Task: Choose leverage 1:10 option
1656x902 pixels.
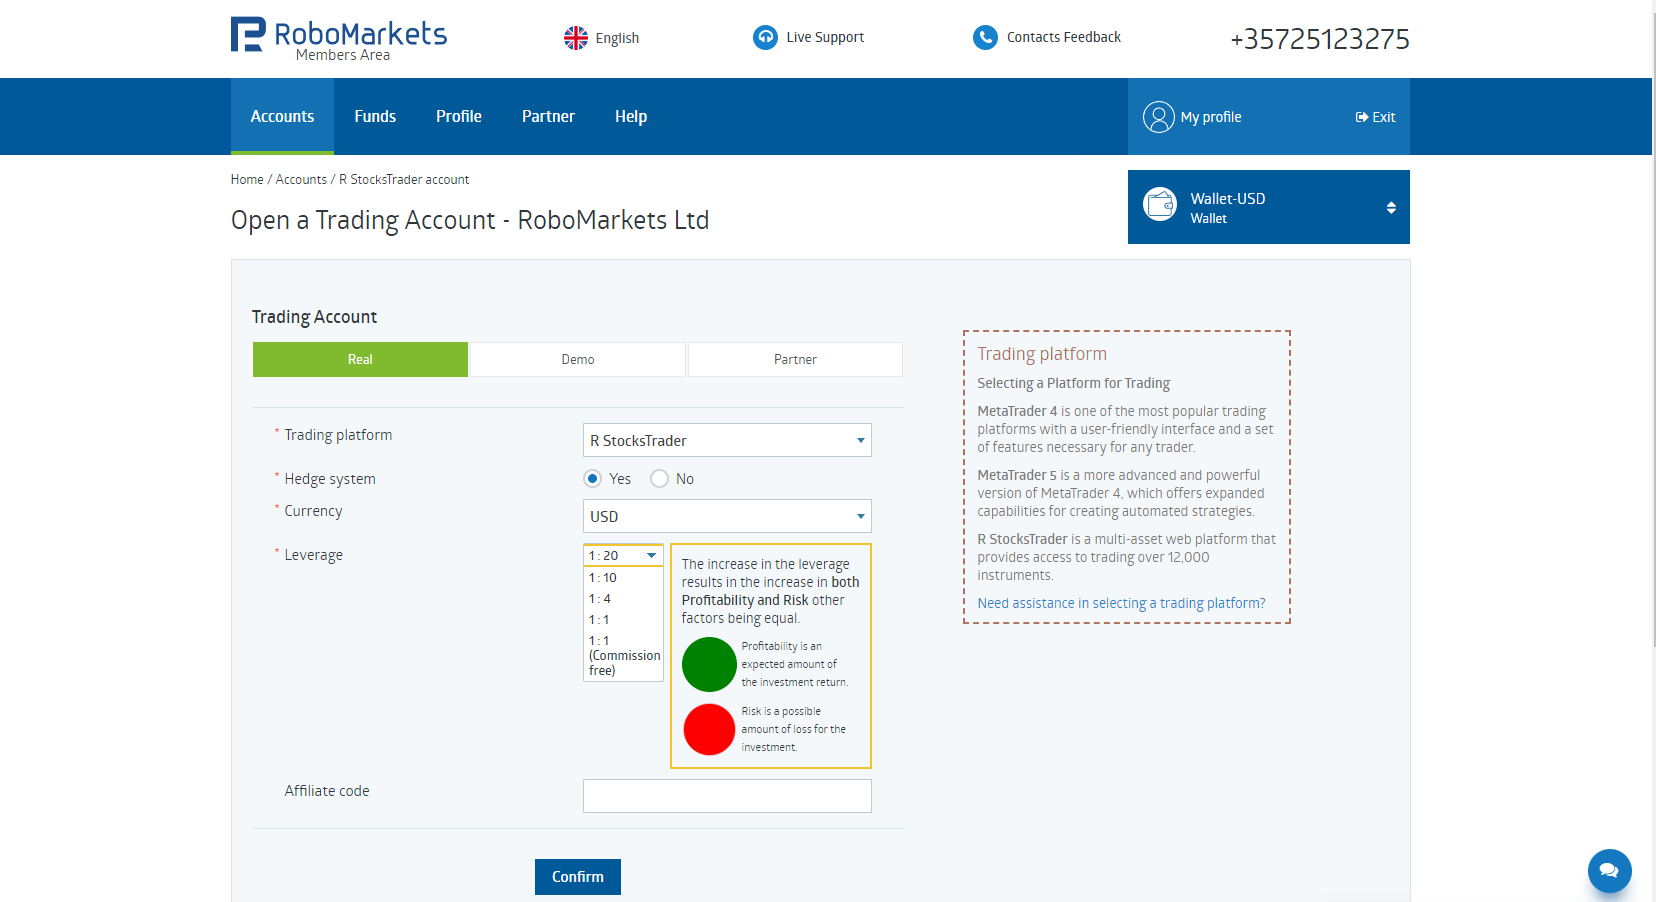Action: coord(623,577)
